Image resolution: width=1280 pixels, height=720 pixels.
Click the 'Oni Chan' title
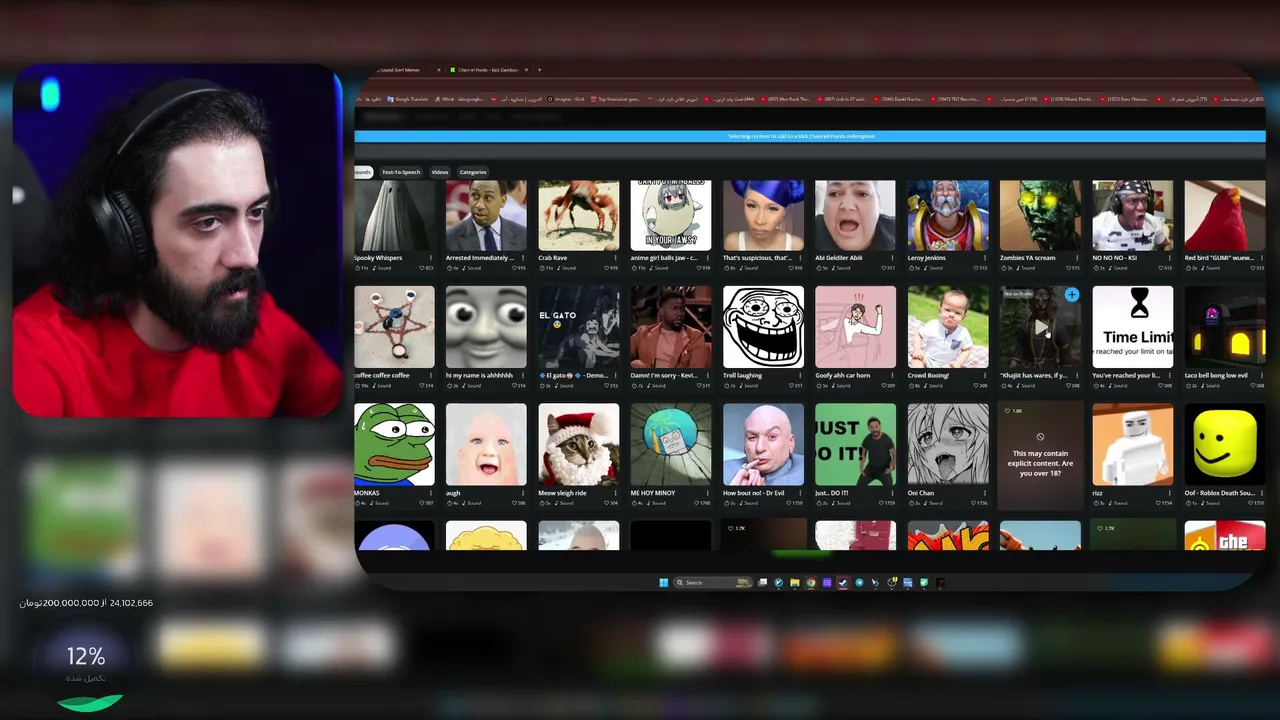(x=921, y=493)
